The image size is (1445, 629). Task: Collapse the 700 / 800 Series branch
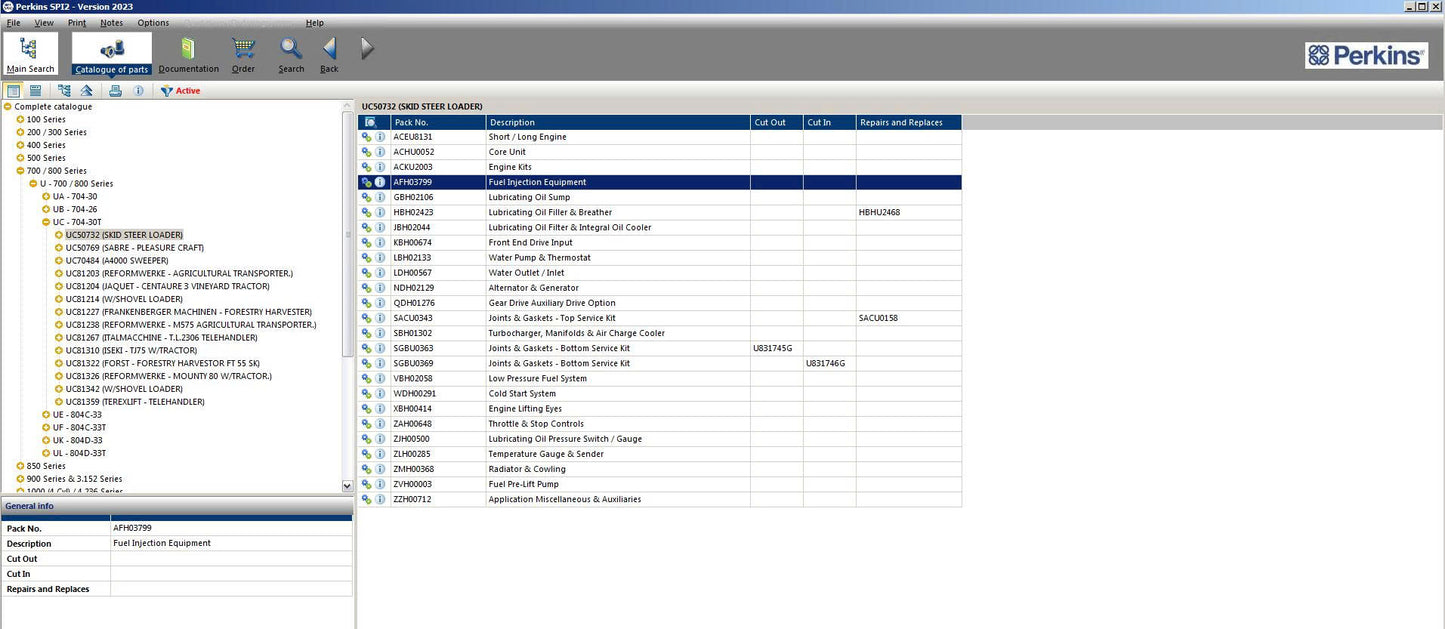(x=20, y=170)
